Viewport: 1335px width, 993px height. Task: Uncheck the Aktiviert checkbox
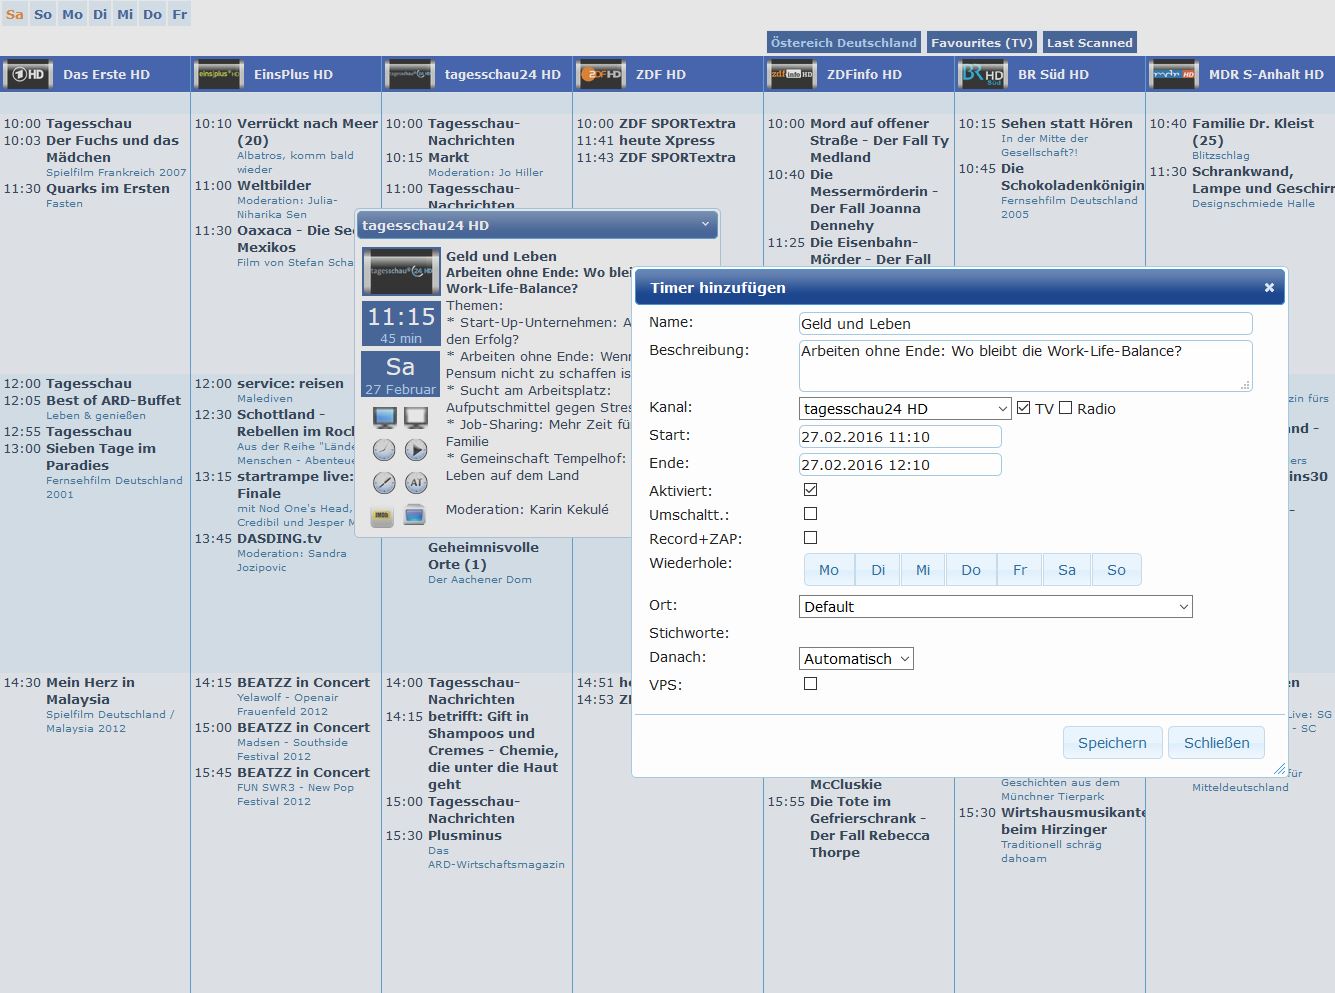point(811,490)
